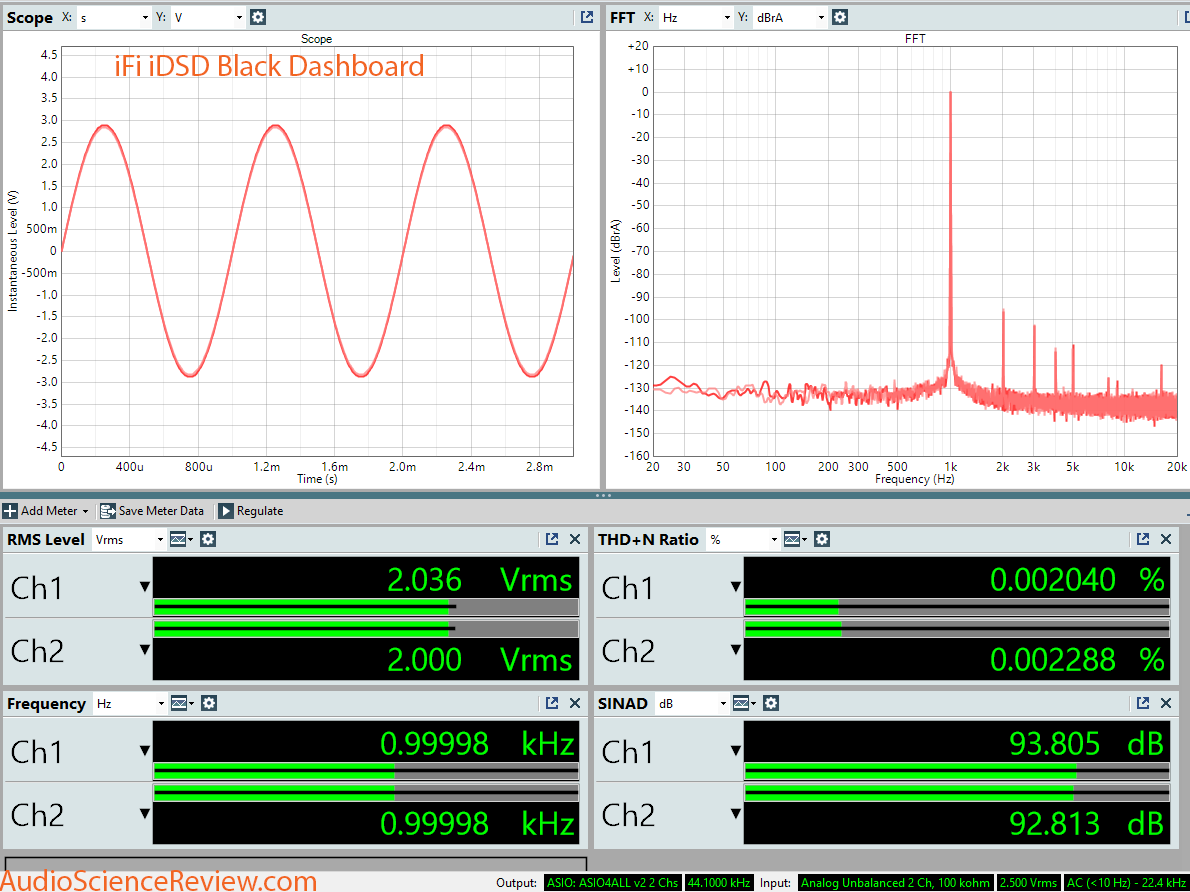This screenshot has width=1190, height=892.
Task: Click the Ch2 SINAD bar graph
Action: click(957, 793)
